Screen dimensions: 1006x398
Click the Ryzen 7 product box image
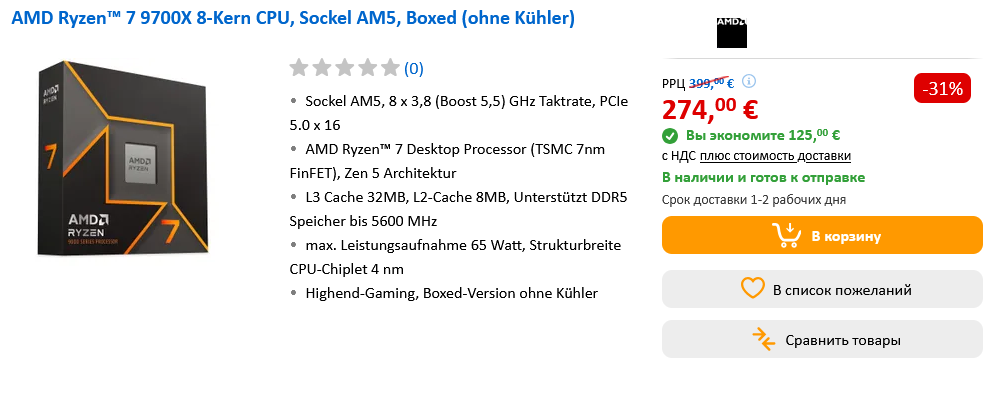[x=123, y=159]
